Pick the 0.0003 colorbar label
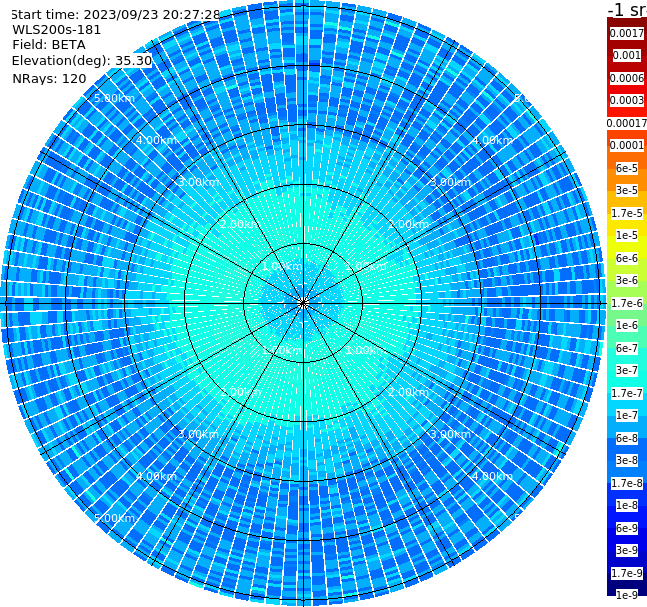 tap(627, 100)
